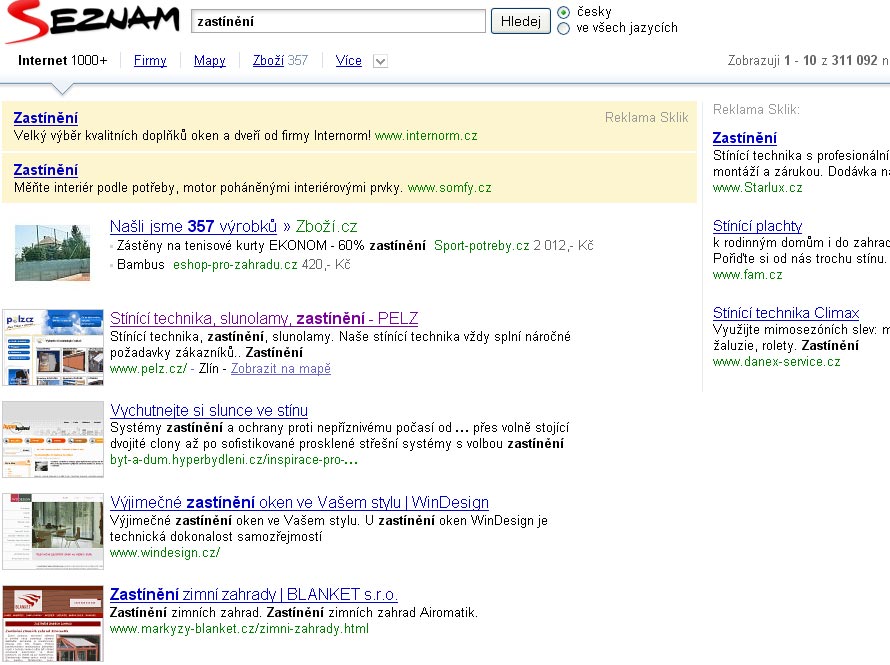Image resolution: width=890 pixels, height=665 pixels.
Task: Open the WinDesign 'Výjimečné zastínění oken' result
Action: (299, 502)
